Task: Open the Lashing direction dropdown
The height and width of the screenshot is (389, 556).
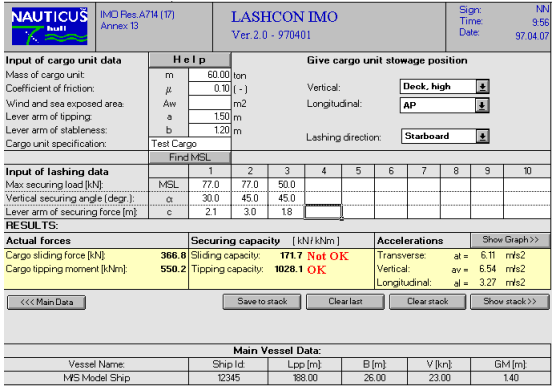Action: coord(482,136)
